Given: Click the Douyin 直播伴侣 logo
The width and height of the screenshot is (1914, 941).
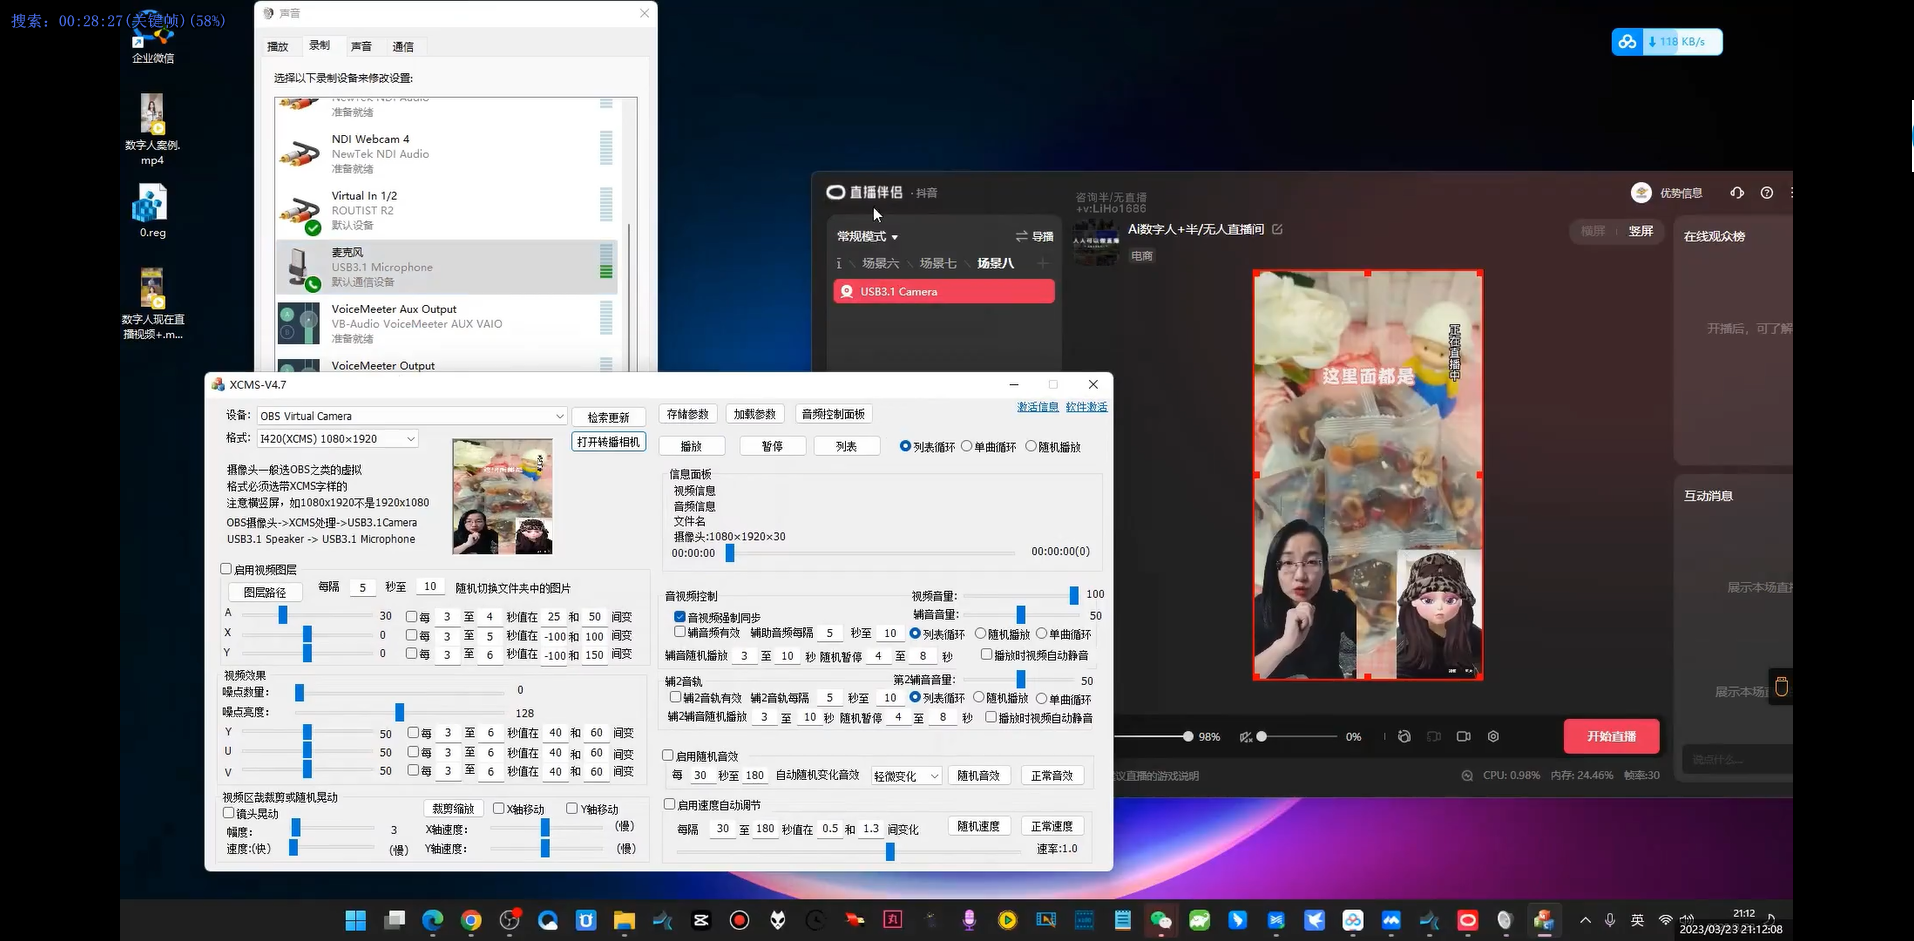Looking at the screenshot, I should [x=836, y=191].
